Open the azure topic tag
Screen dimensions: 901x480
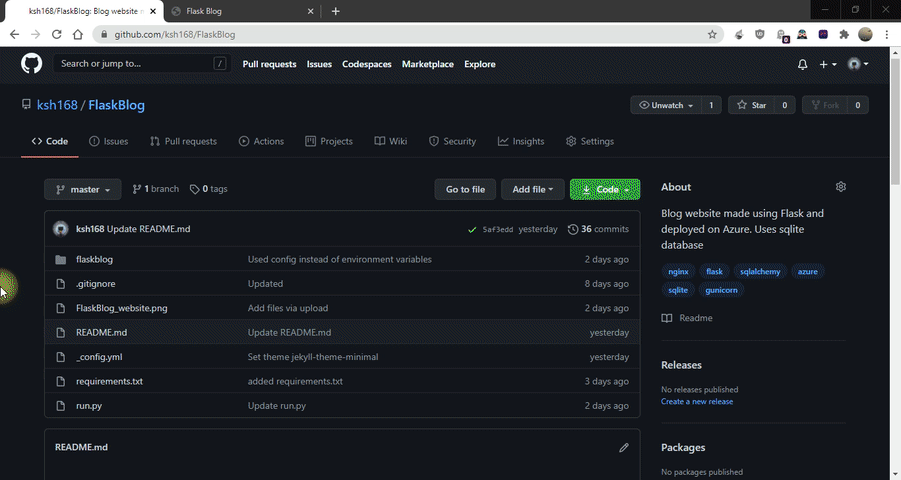(x=807, y=272)
